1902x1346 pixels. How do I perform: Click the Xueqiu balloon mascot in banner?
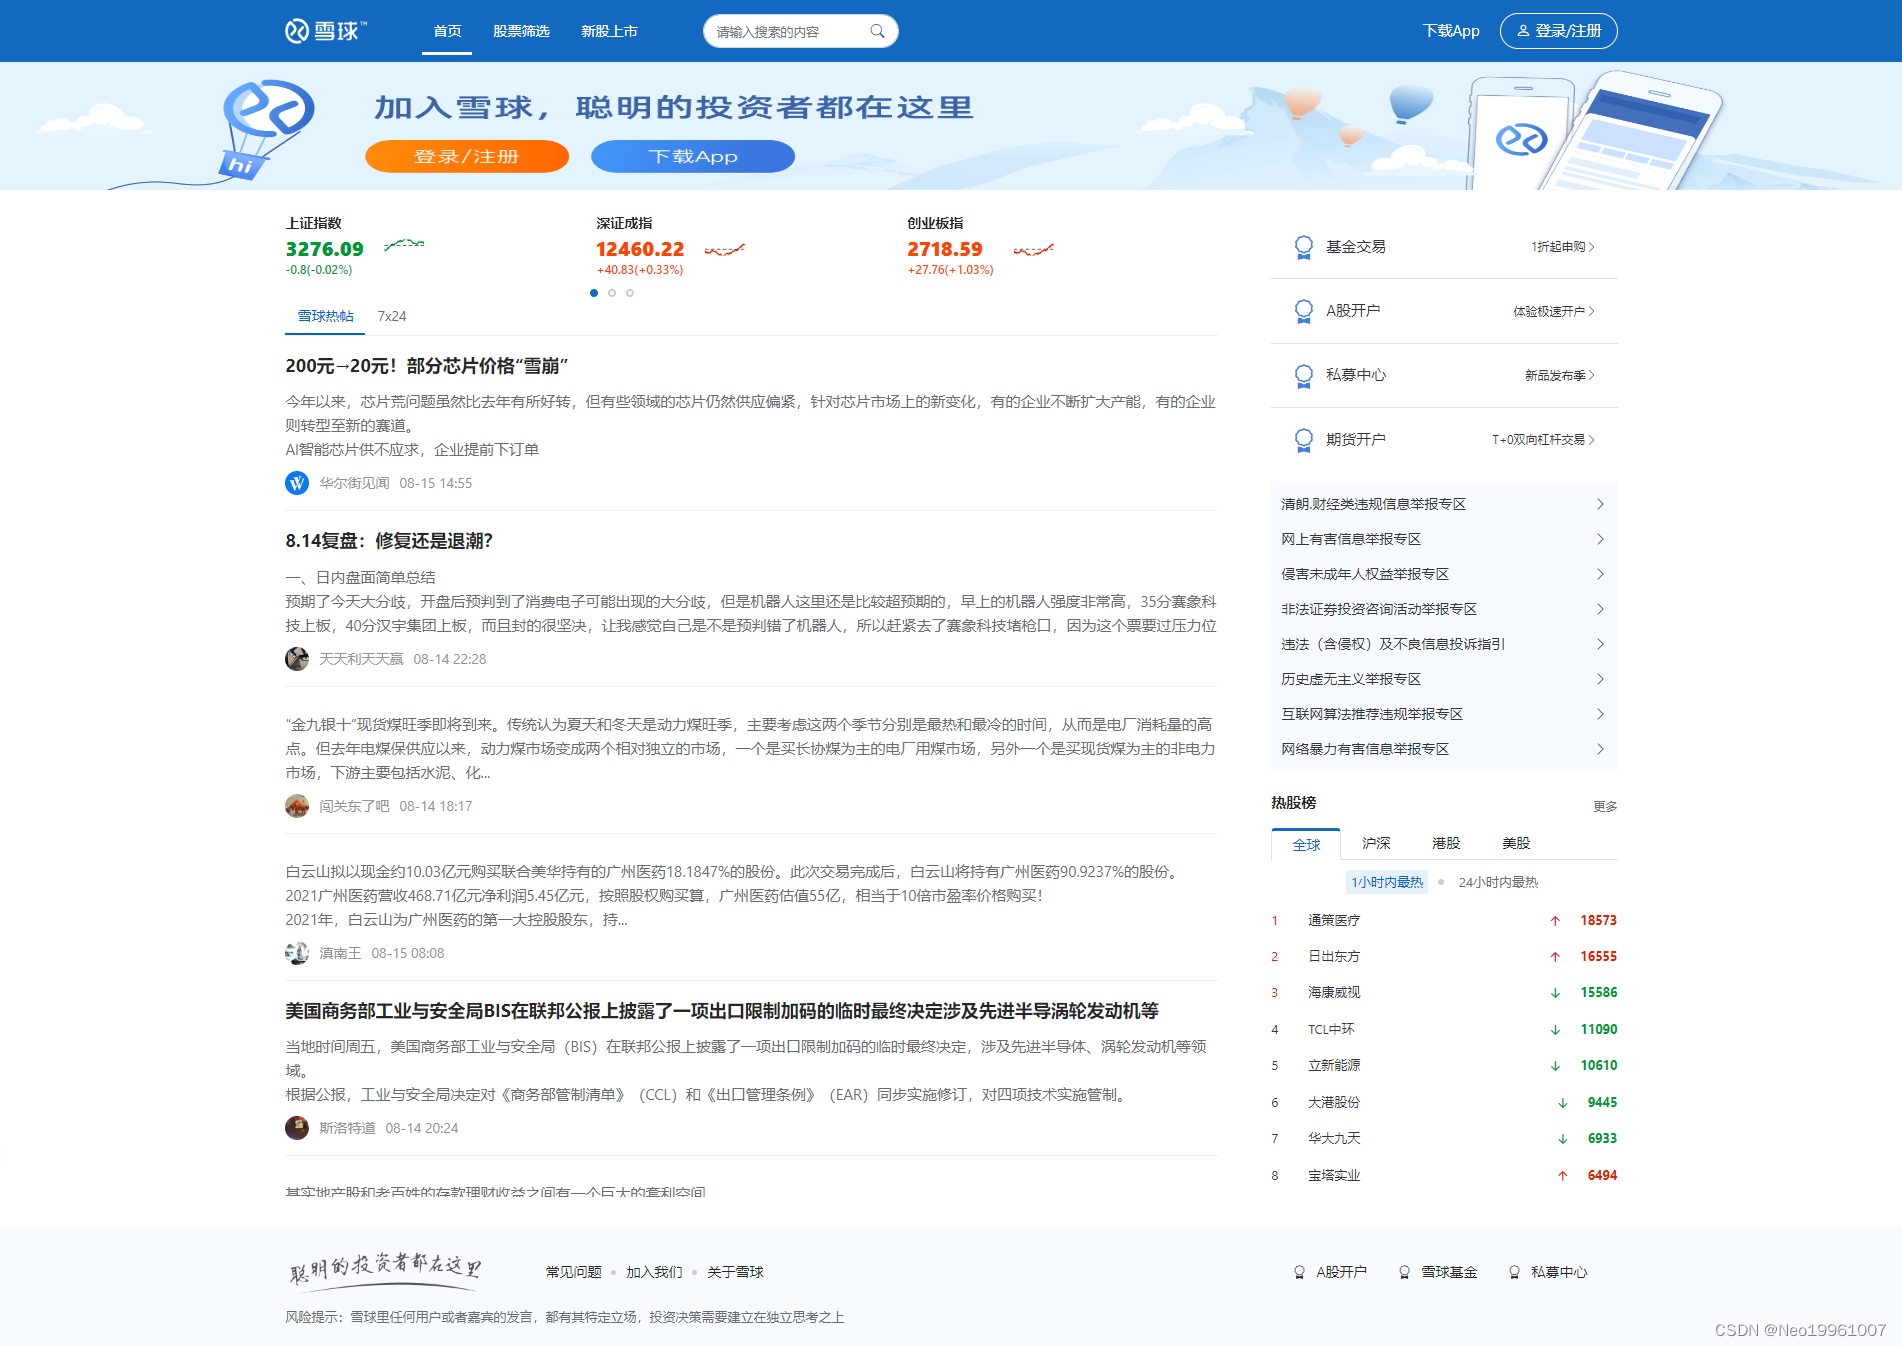tap(266, 130)
